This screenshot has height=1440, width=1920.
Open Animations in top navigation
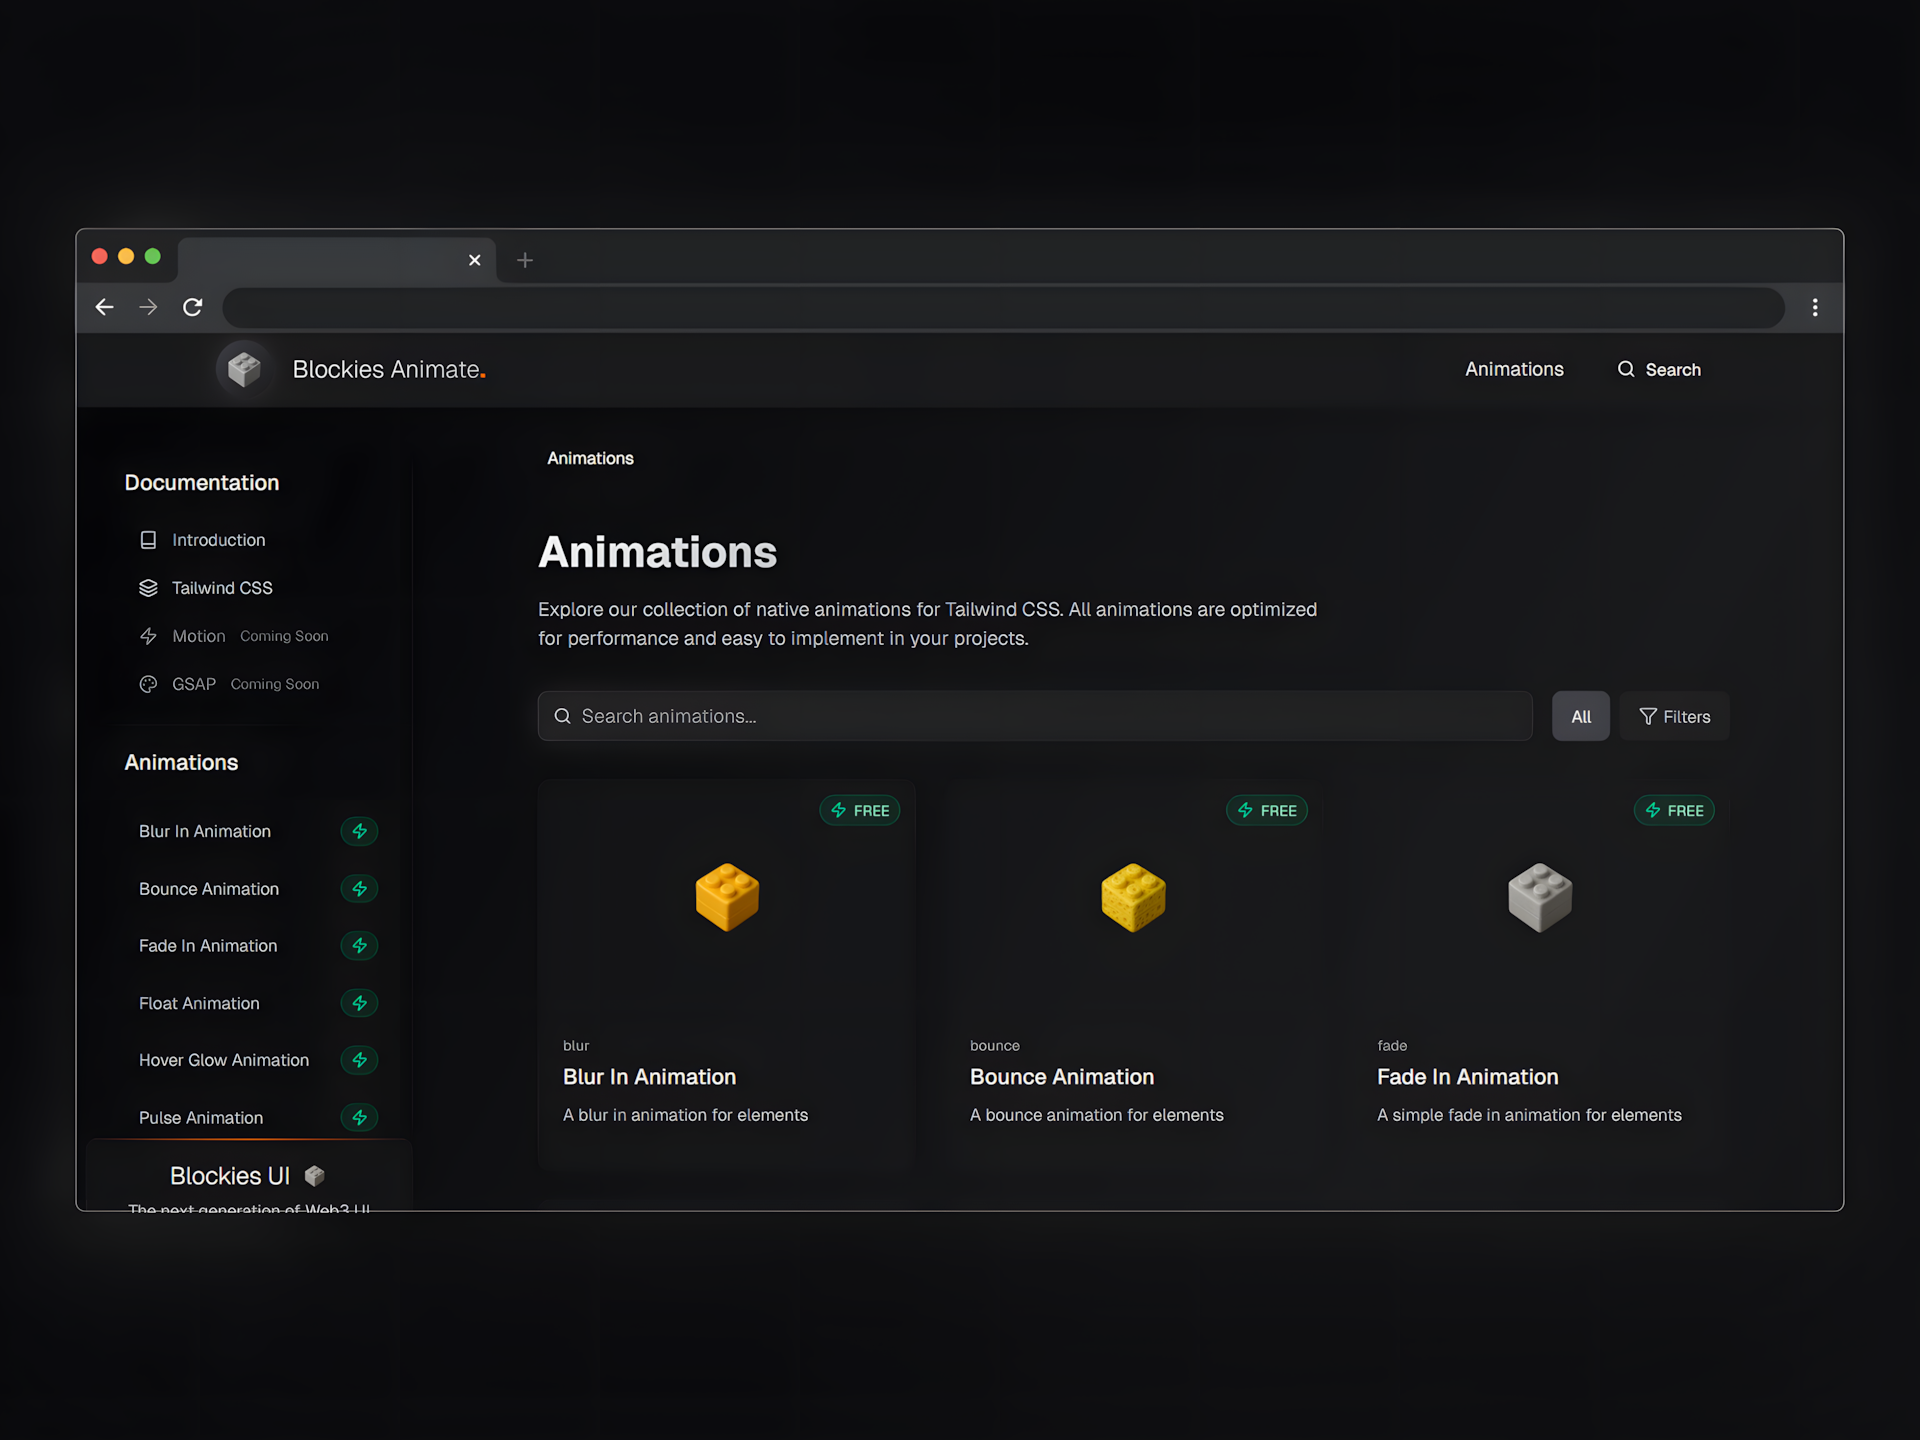tap(1514, 369)
